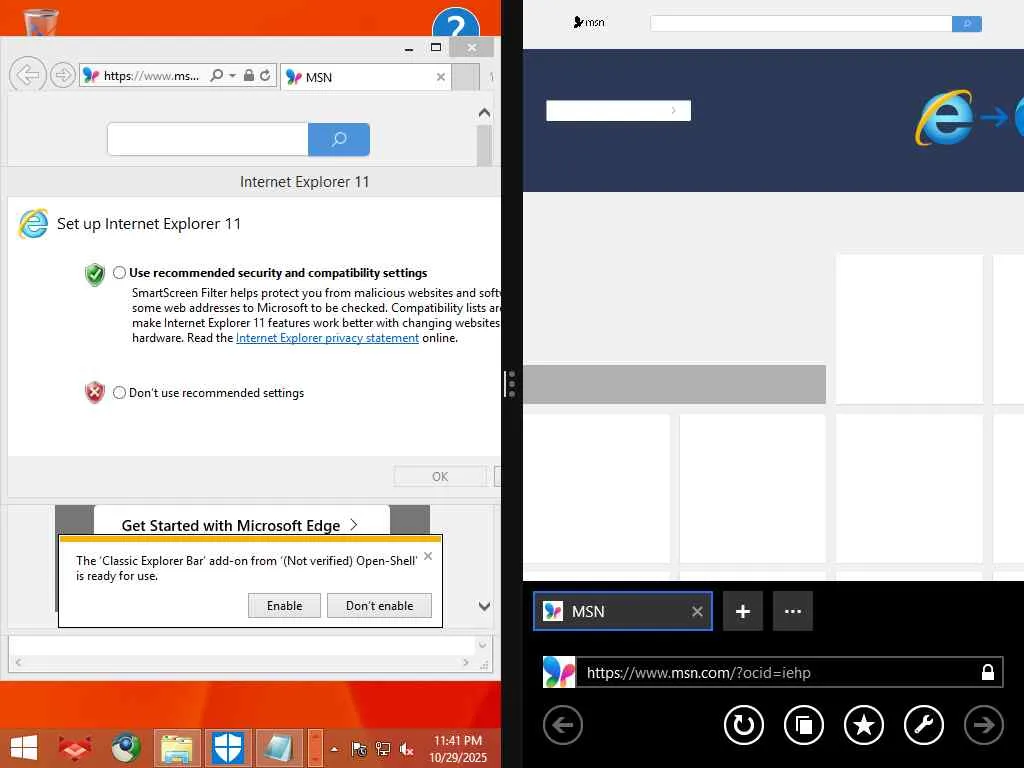Enable the Classic Explorer Bar add-on

pos(284,605)
